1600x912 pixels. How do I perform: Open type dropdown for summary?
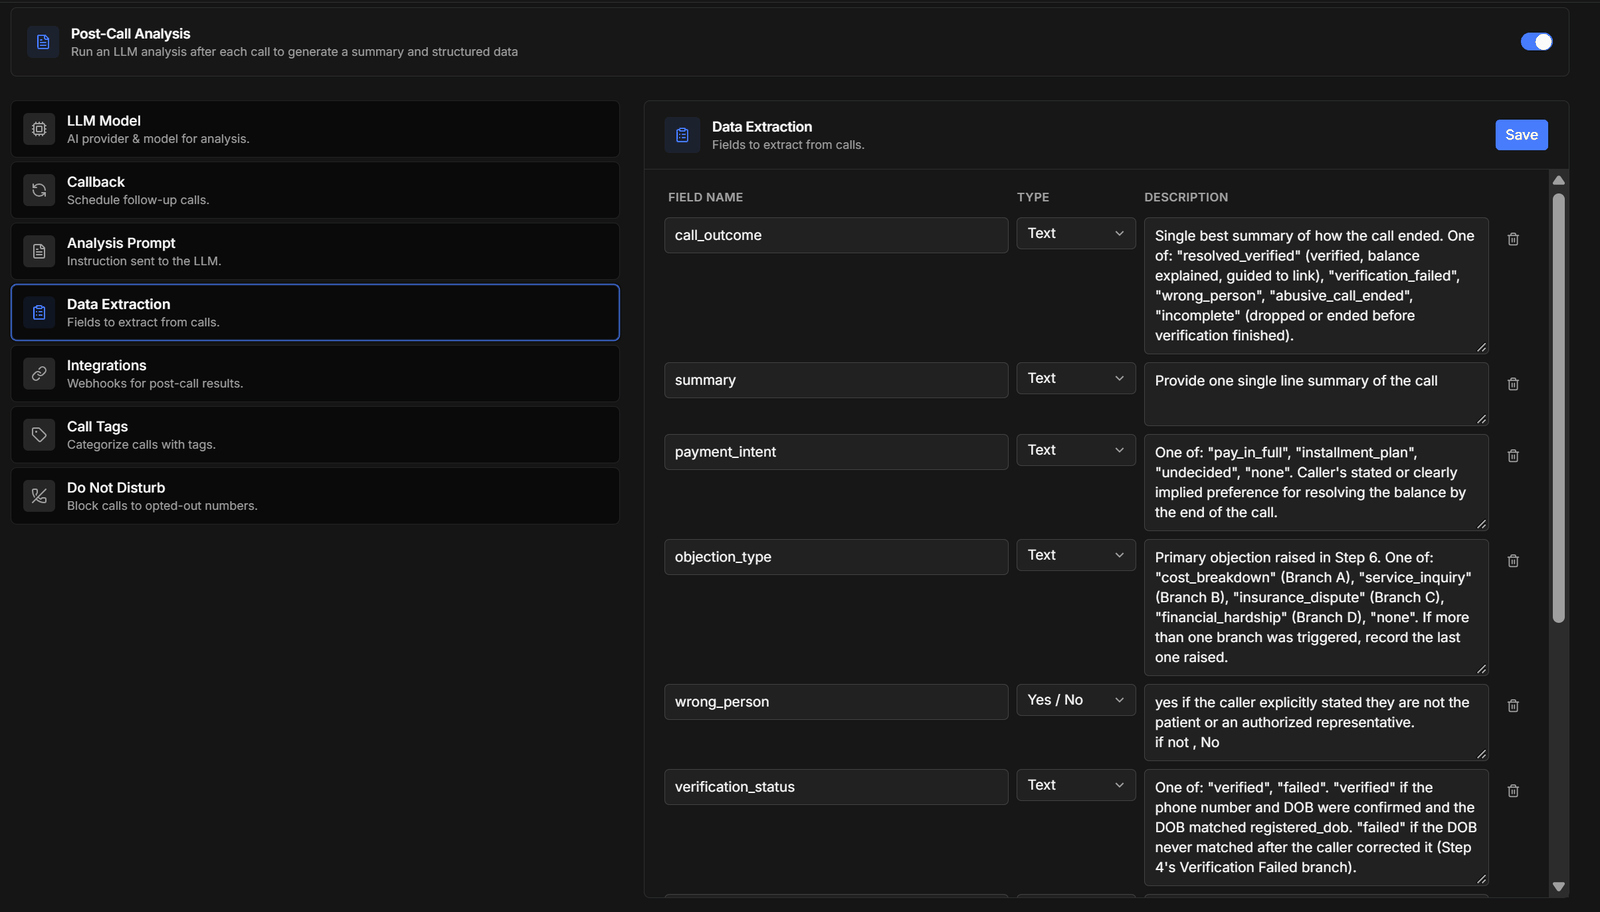(1076, 378)
